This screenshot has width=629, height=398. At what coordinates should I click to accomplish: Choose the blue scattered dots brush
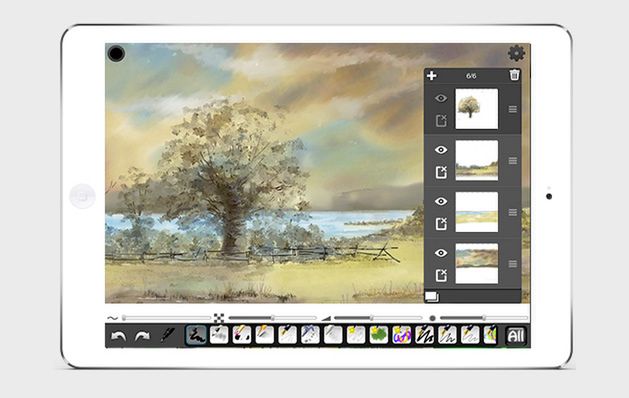pyautogui.click(x=310, y=335)
